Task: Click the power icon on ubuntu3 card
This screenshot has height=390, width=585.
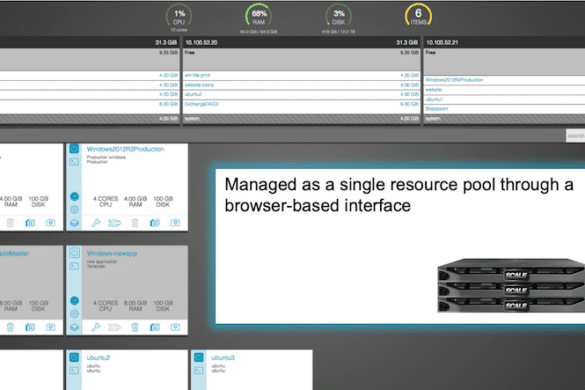Action: click(x=199, y=357)
